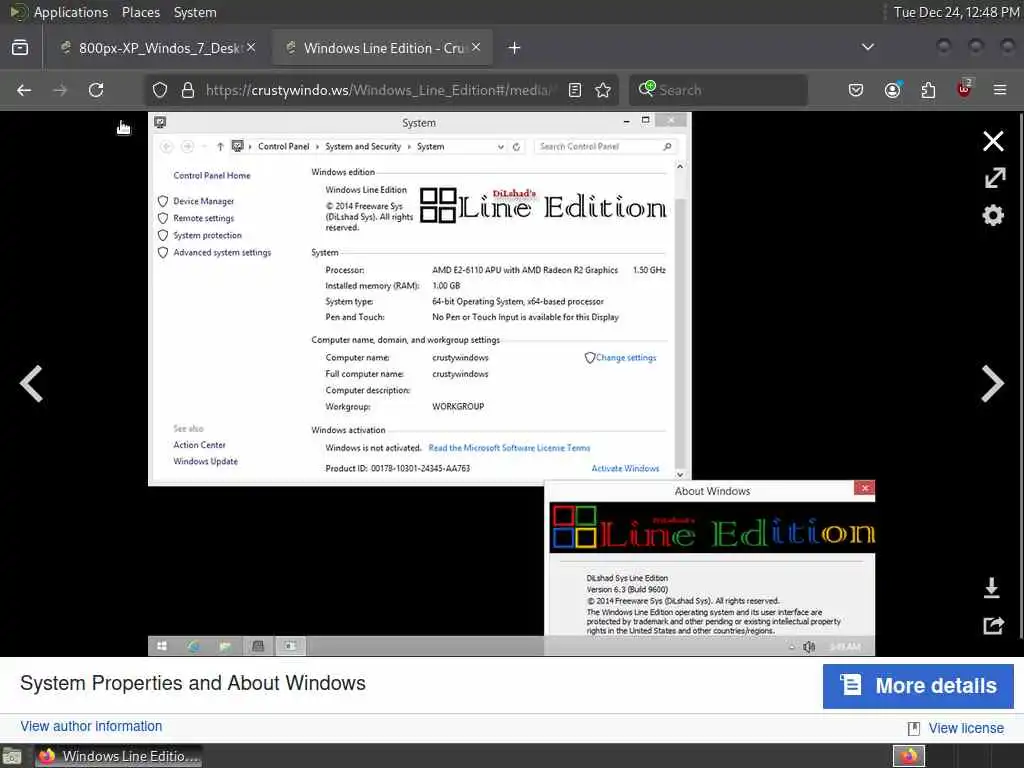Open the Pocket save icon

coord(856,90)
